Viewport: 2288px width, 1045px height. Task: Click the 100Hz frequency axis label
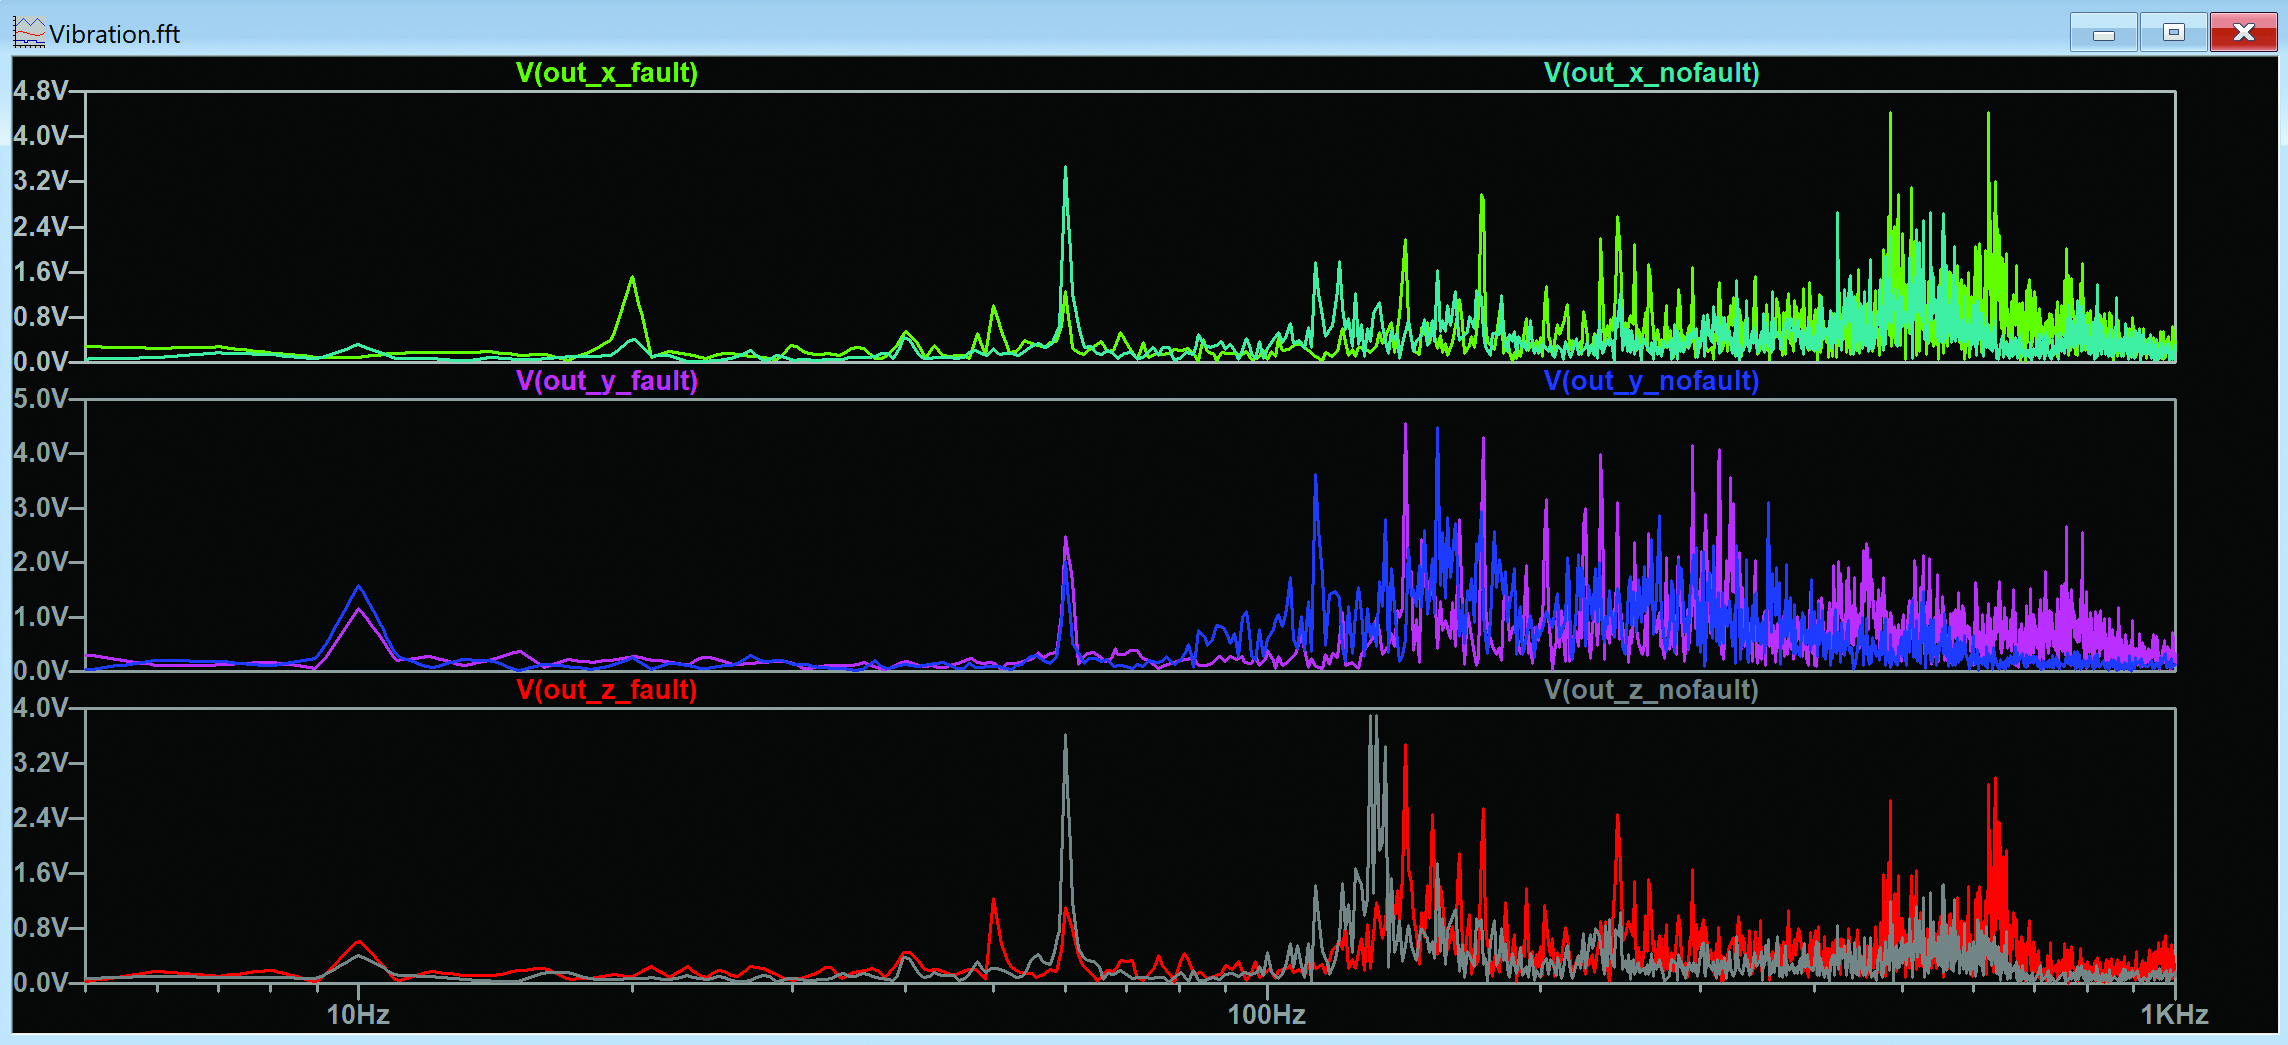point(1266,1015)
